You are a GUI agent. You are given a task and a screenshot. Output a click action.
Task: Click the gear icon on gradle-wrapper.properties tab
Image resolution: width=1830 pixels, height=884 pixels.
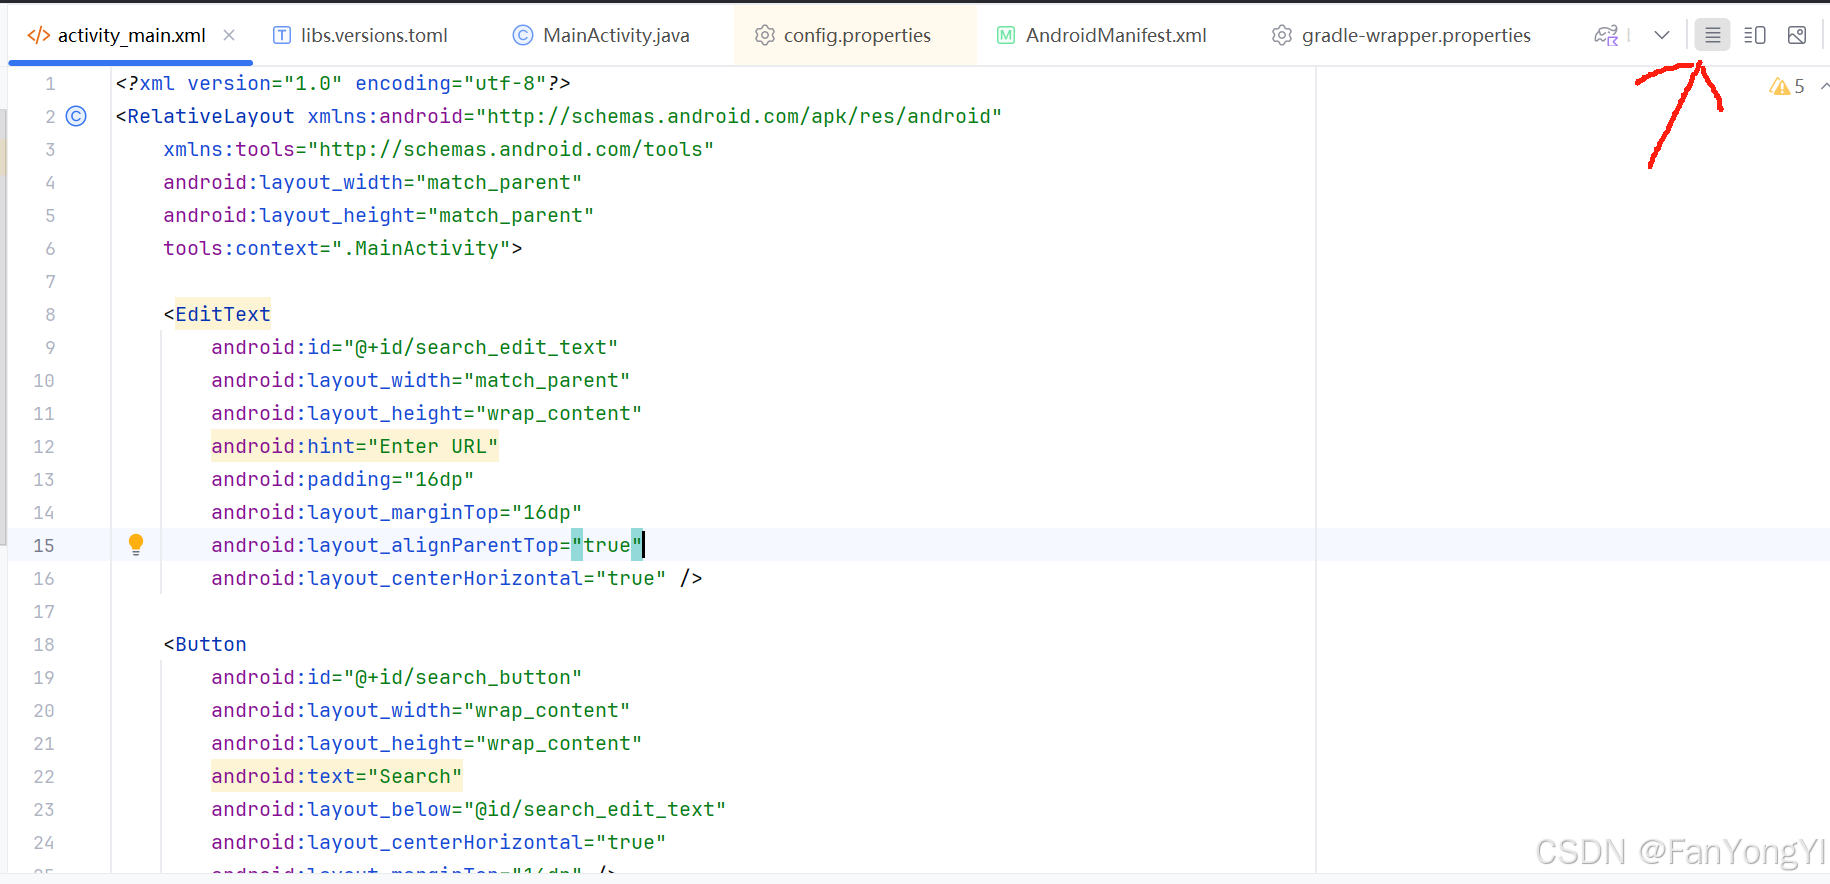tap(1282, 36)
